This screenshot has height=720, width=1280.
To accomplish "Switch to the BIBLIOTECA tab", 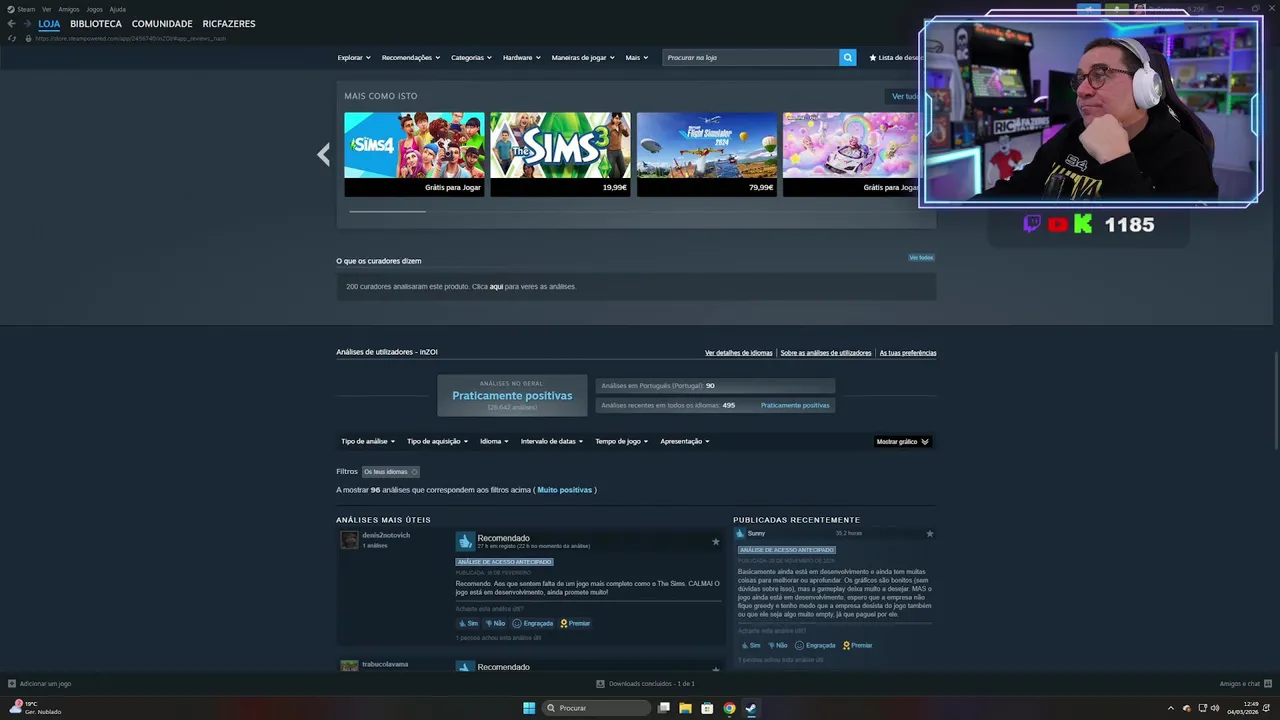I will point(96,24).
